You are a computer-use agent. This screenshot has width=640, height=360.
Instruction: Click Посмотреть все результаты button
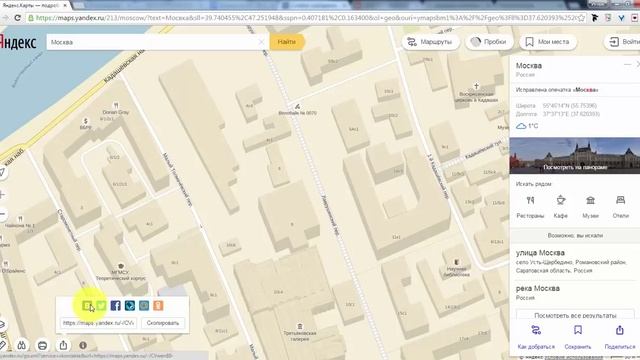pyautogui.click(x=575, y=315)
